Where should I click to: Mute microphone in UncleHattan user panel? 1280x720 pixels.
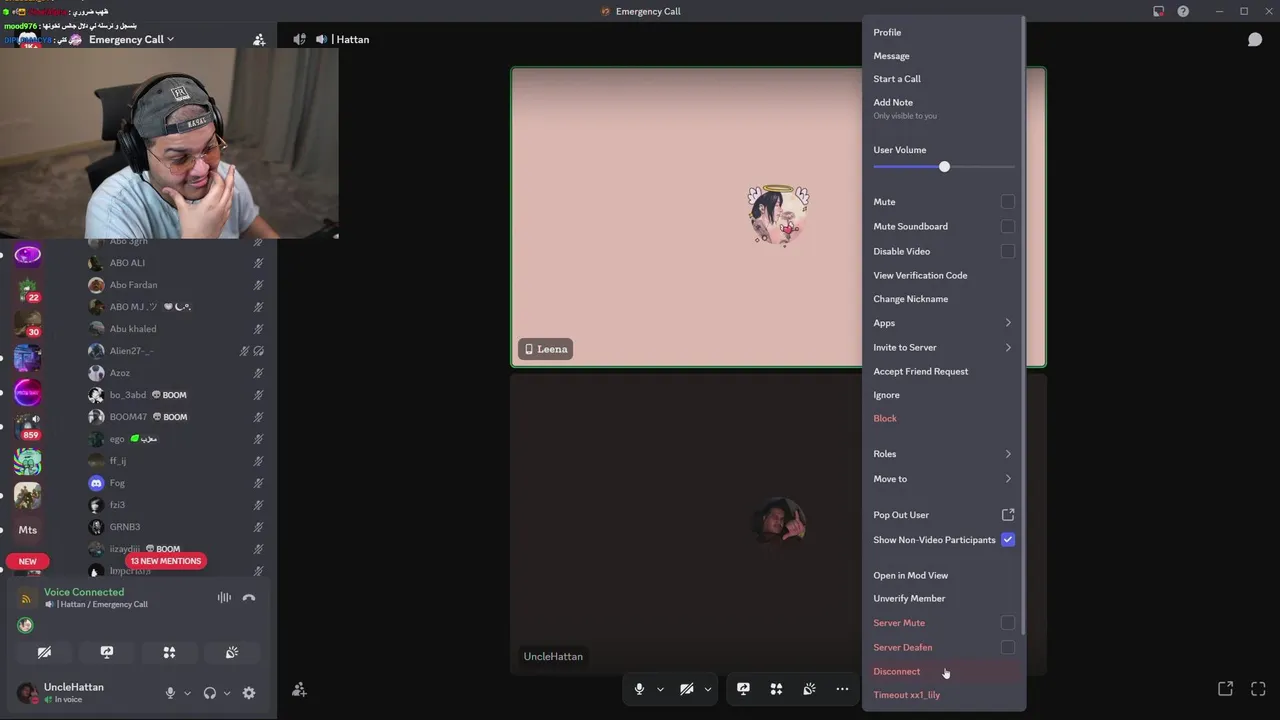[170, 693]
